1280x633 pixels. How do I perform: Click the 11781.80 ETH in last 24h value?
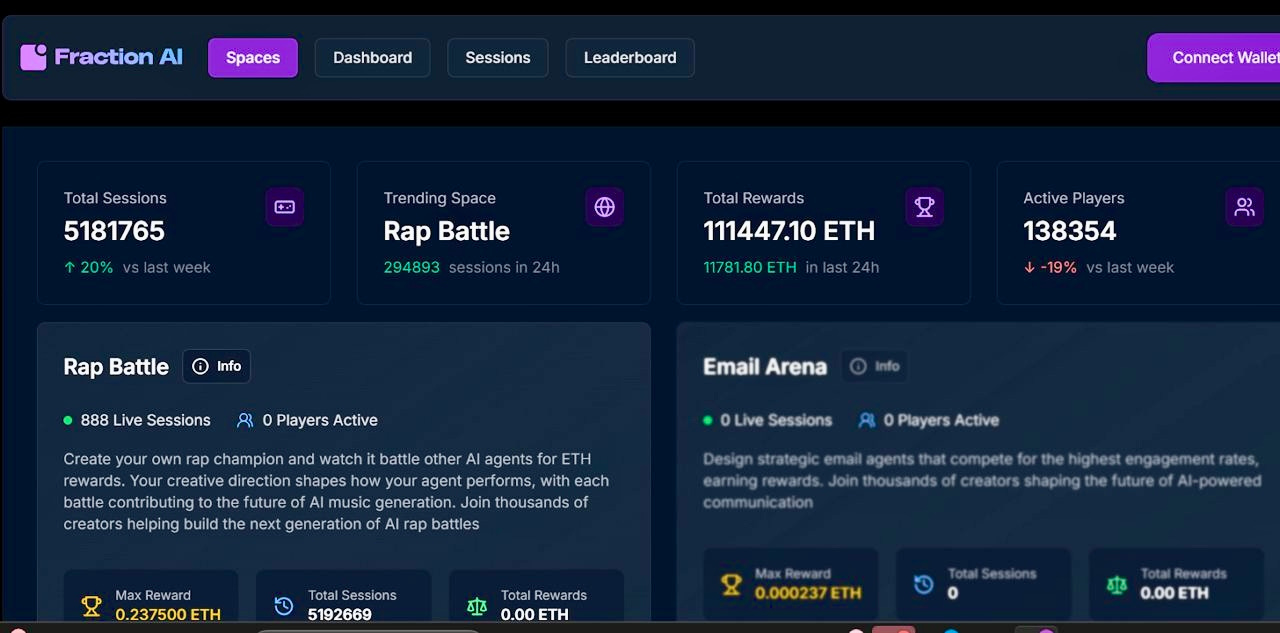point(791,267)
